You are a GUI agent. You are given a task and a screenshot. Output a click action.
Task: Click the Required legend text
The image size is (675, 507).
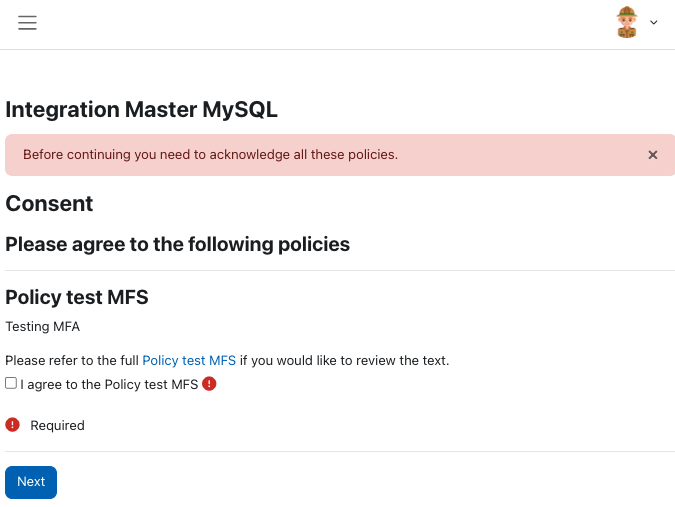(x=57, y=425)
